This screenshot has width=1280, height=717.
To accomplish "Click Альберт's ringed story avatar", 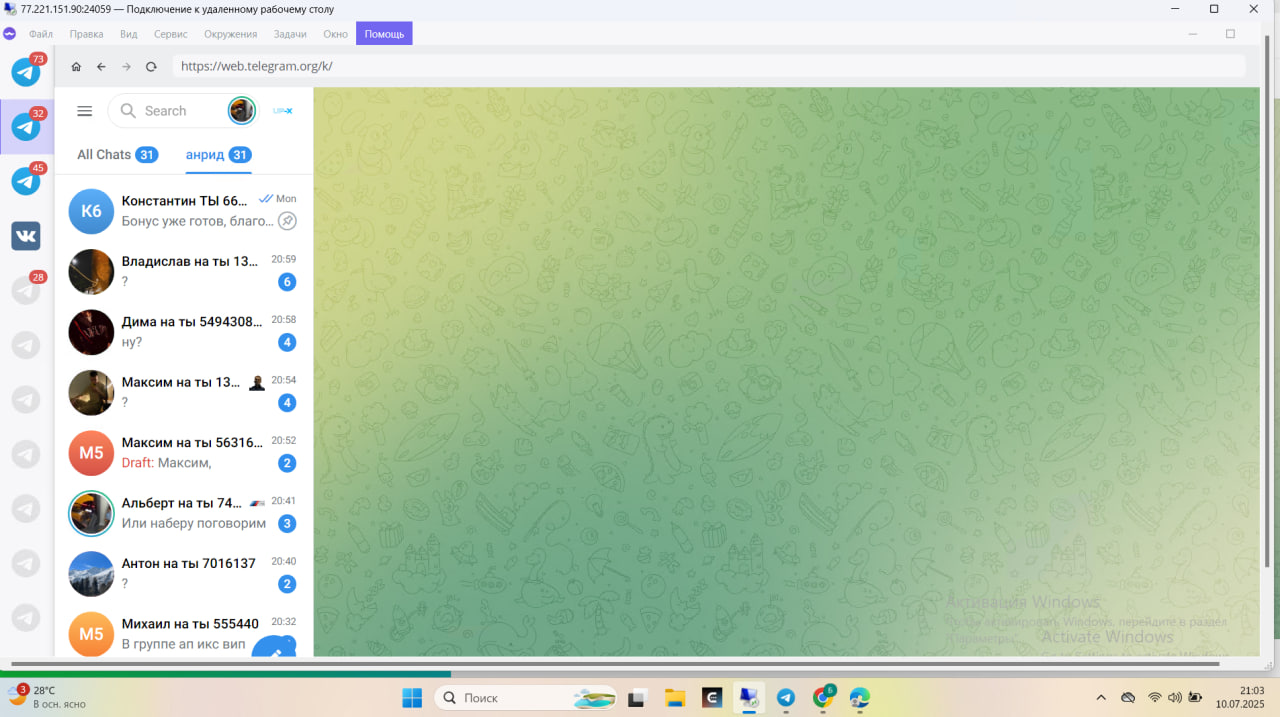I will coord(91,513).
